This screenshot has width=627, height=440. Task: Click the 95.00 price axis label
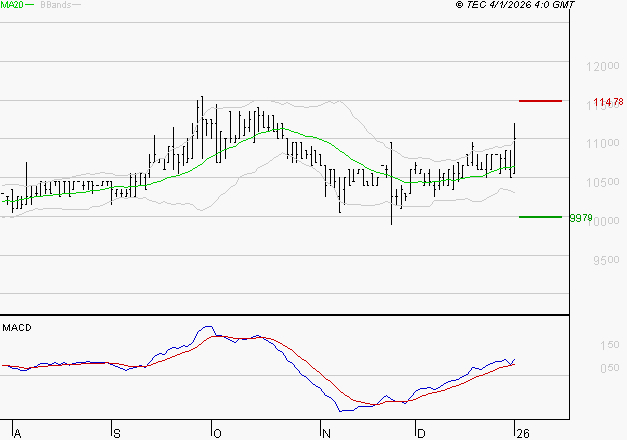tap(606, 260)
